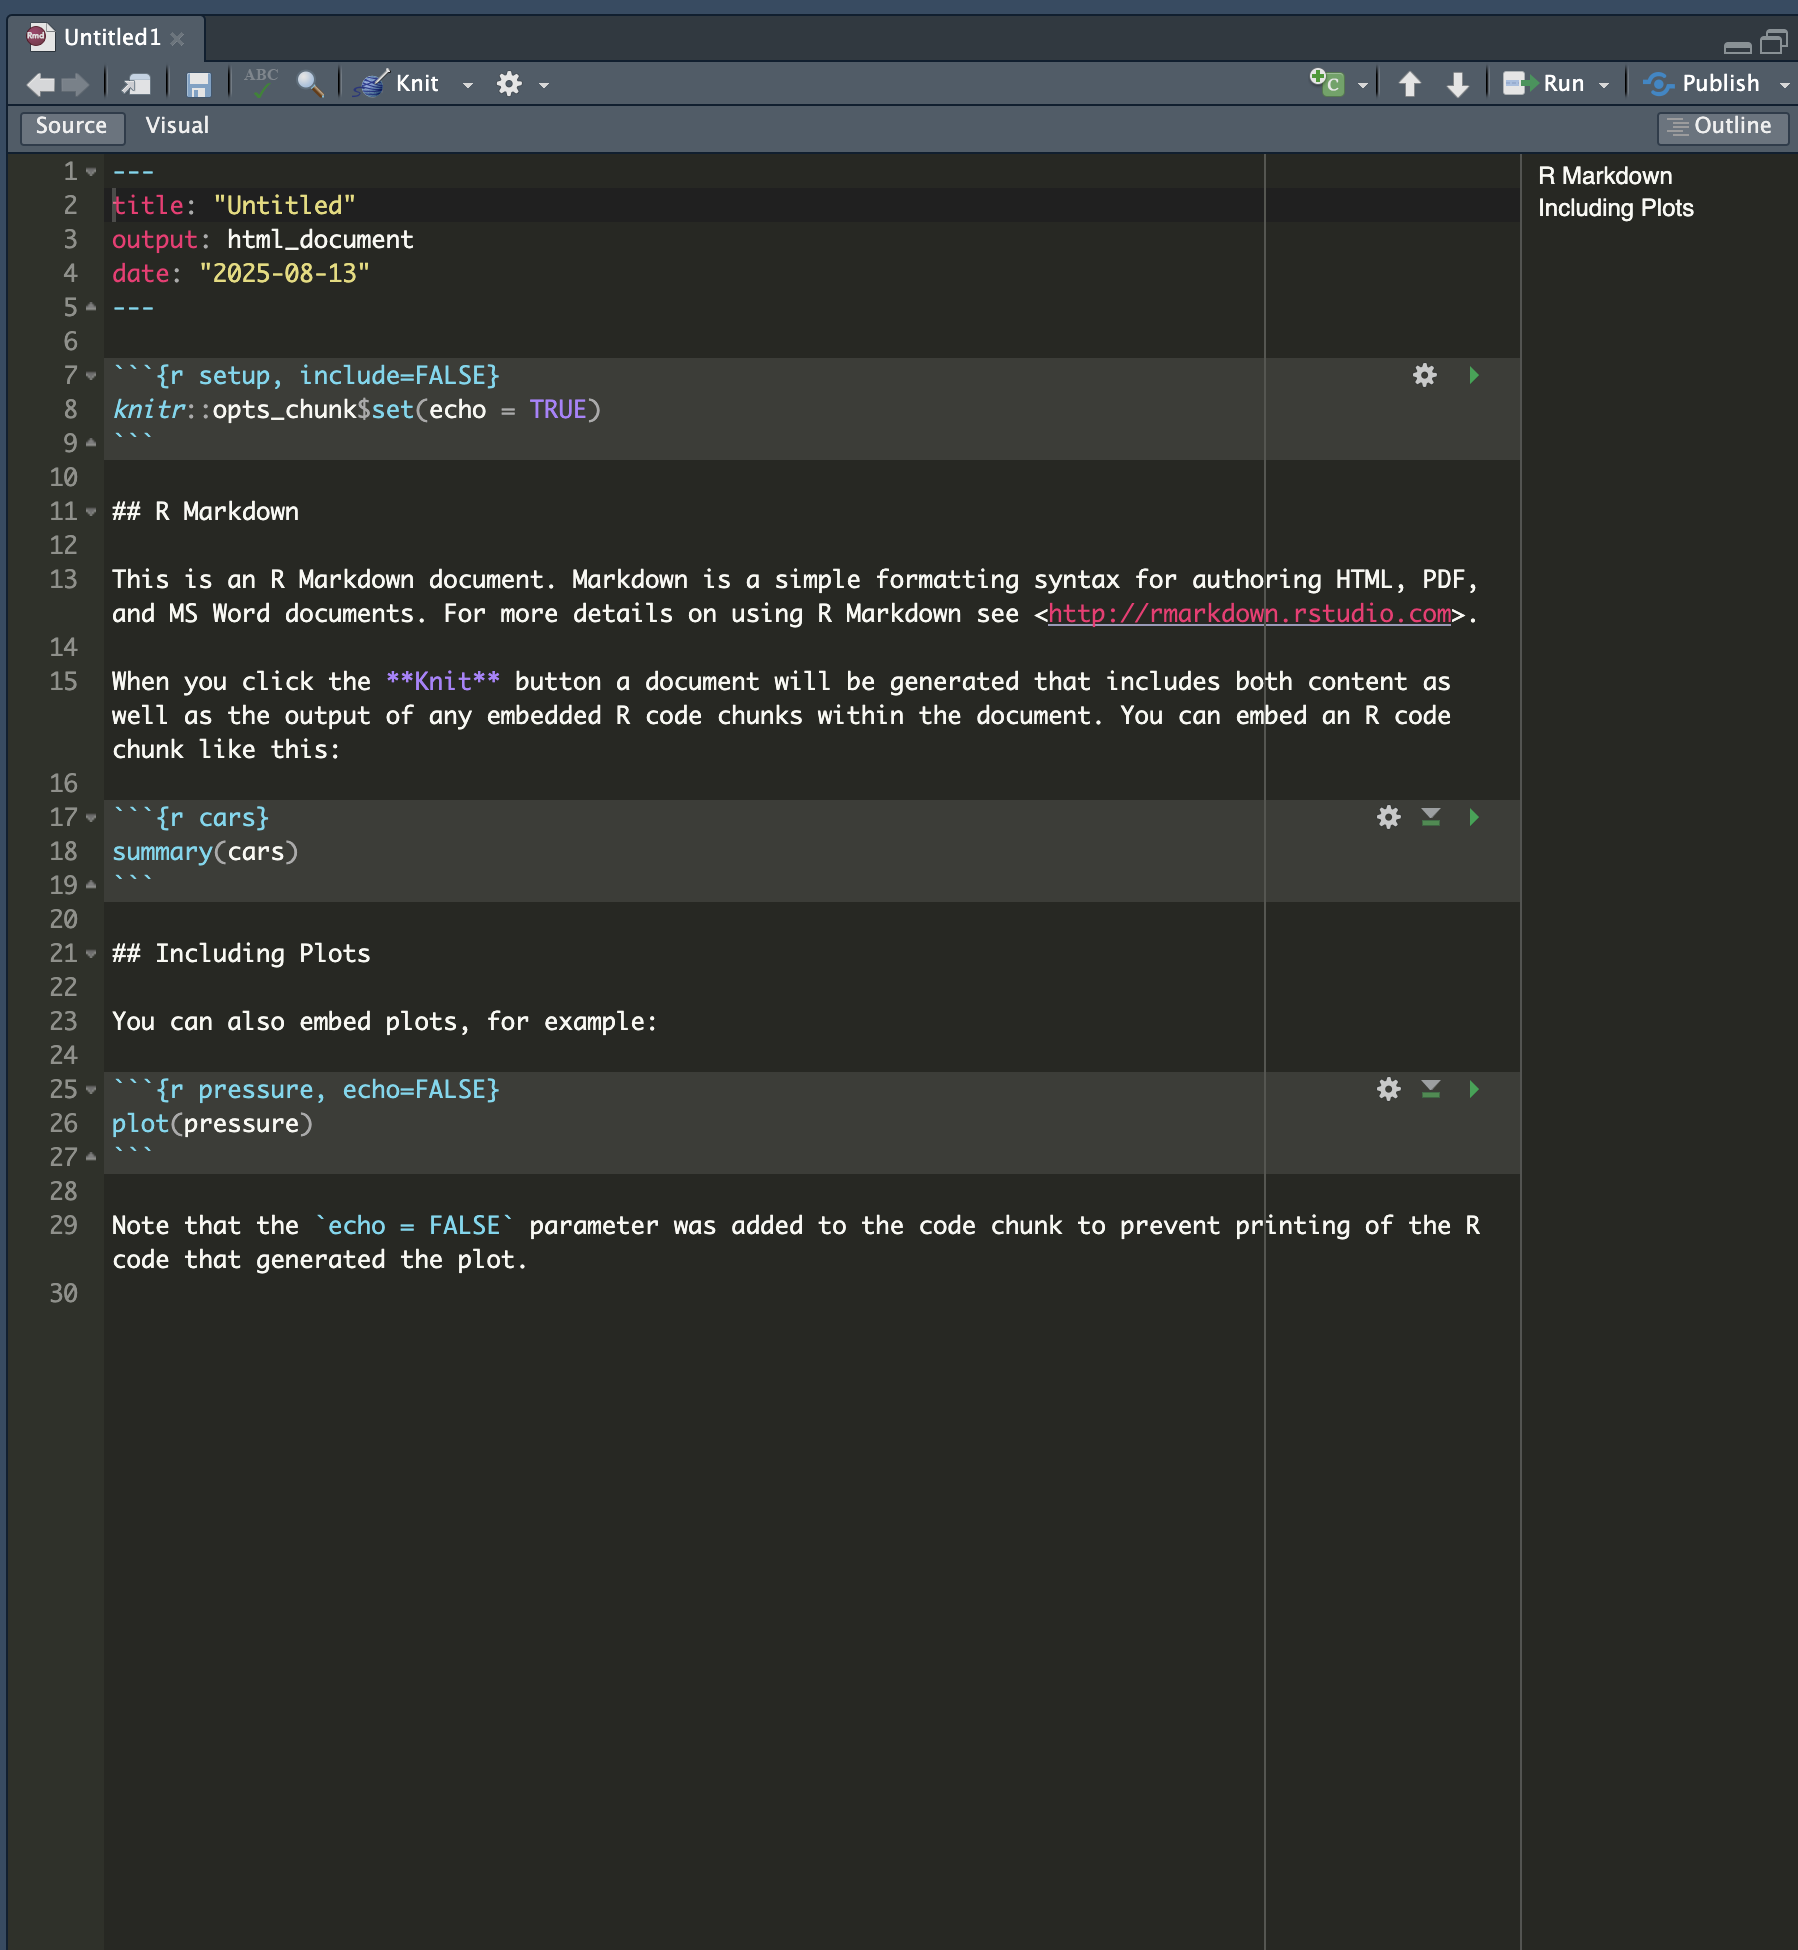
Task: Jump to Including Plots in outline
Action: (x=1615, y=208)
